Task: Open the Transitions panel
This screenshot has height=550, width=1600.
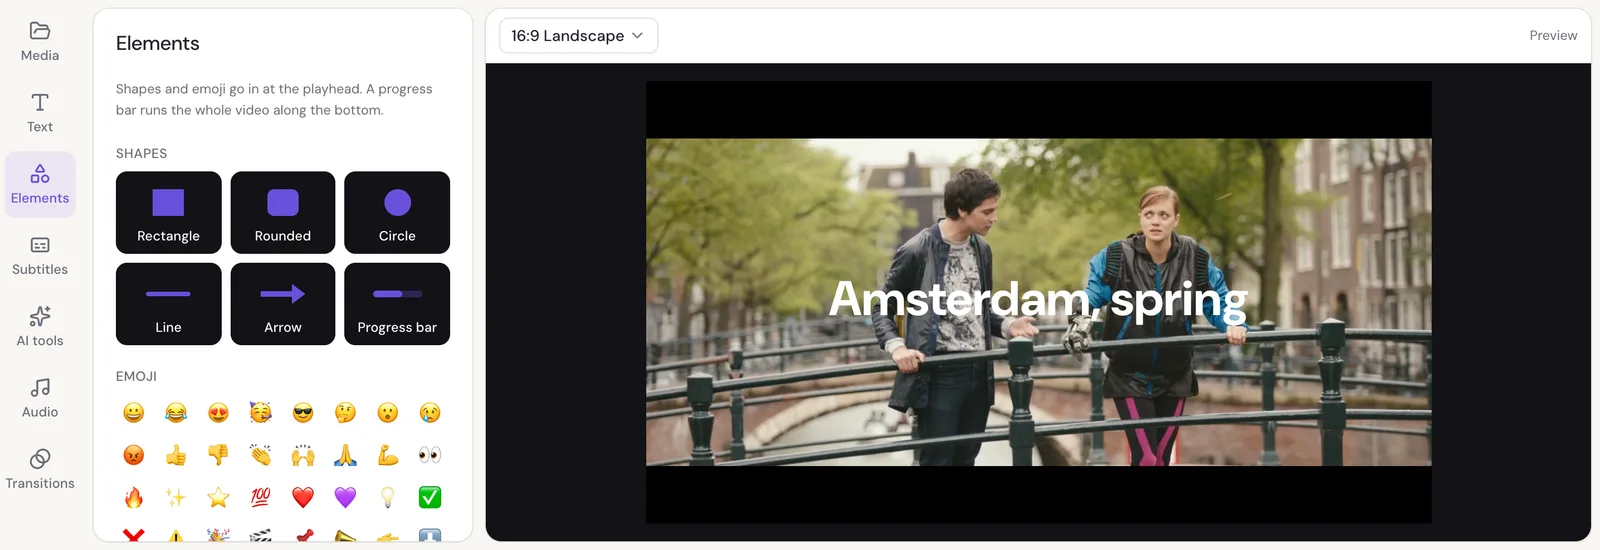Action: pos(40,469)
